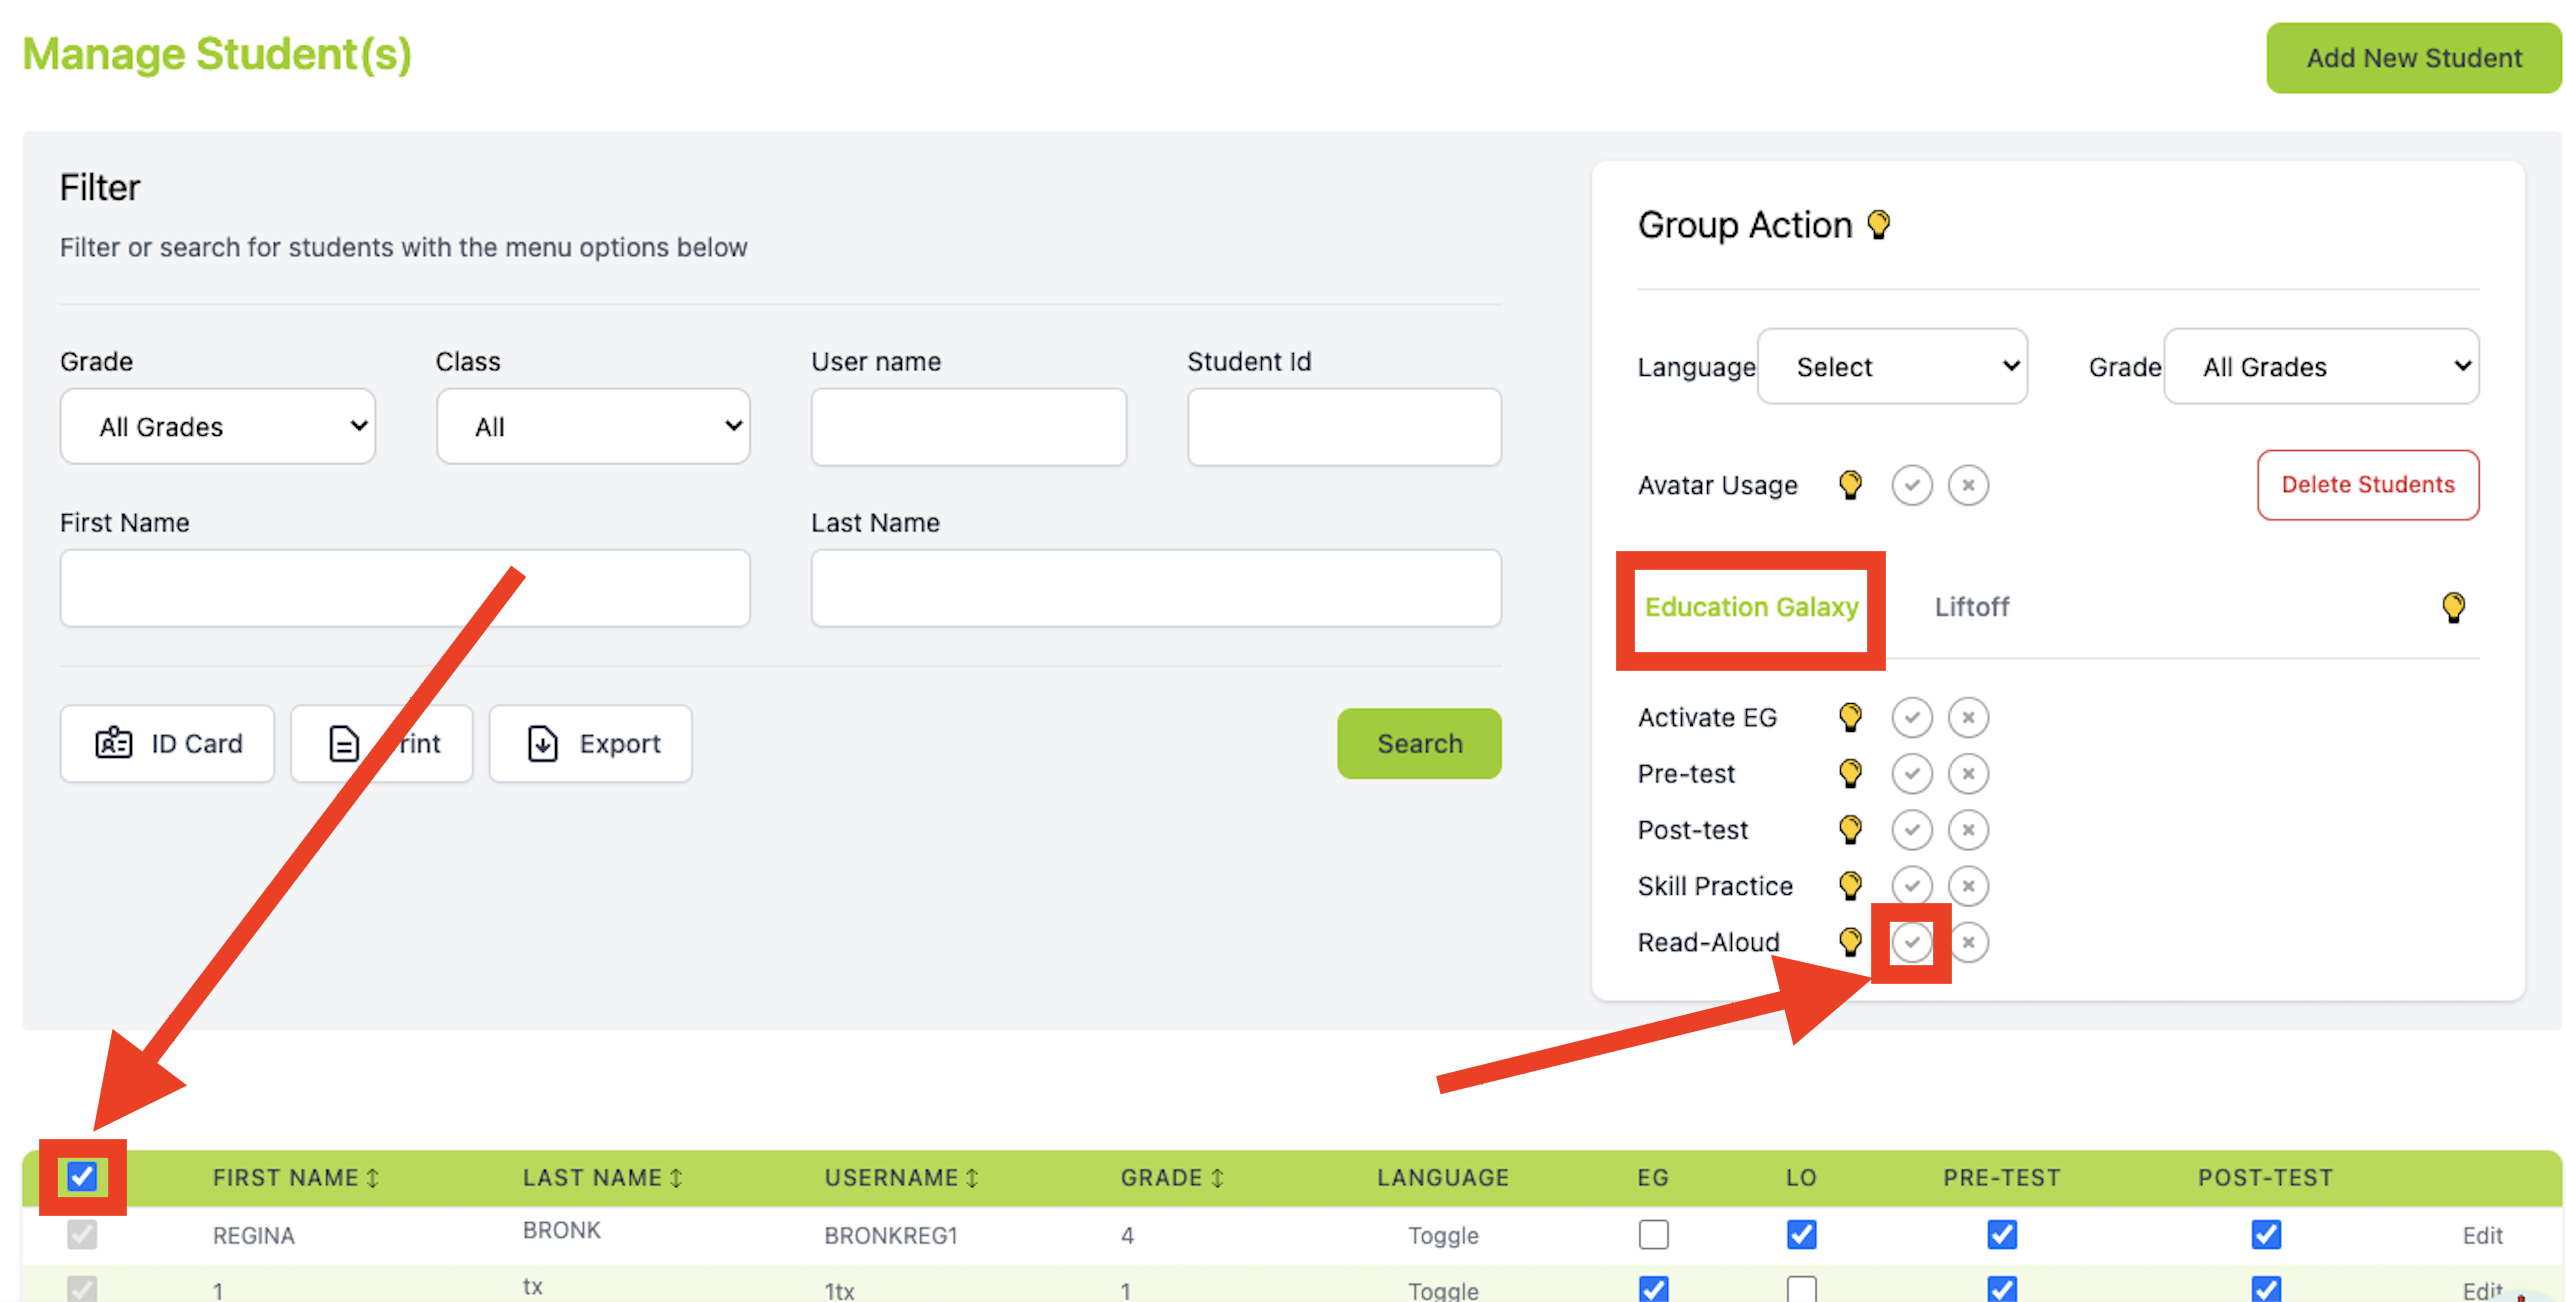Click into the First Name field
The height and width of the screenshot is (1302, 2566).
(x=405, y=588)
